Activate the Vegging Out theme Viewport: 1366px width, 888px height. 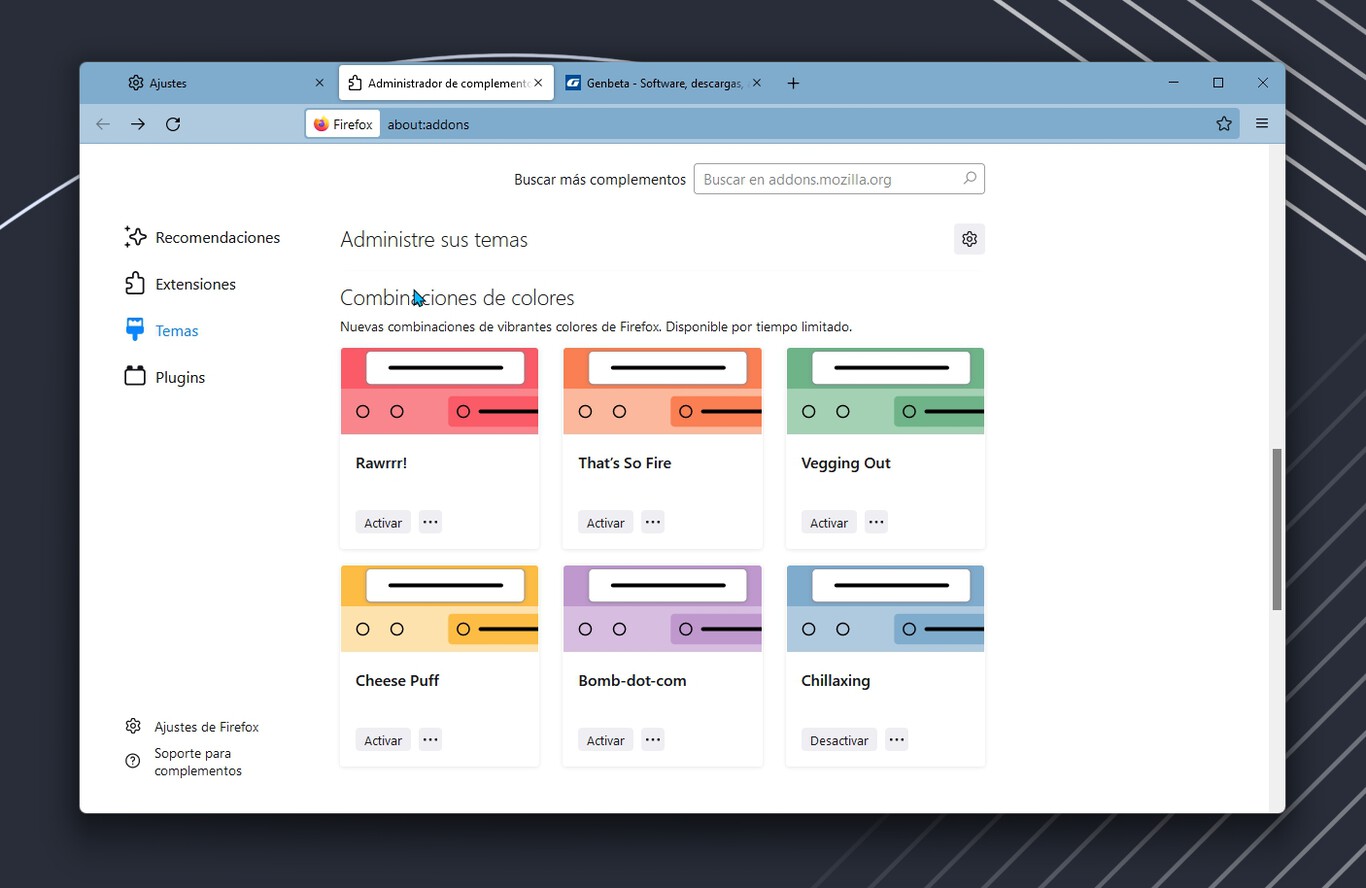[828, 521]
